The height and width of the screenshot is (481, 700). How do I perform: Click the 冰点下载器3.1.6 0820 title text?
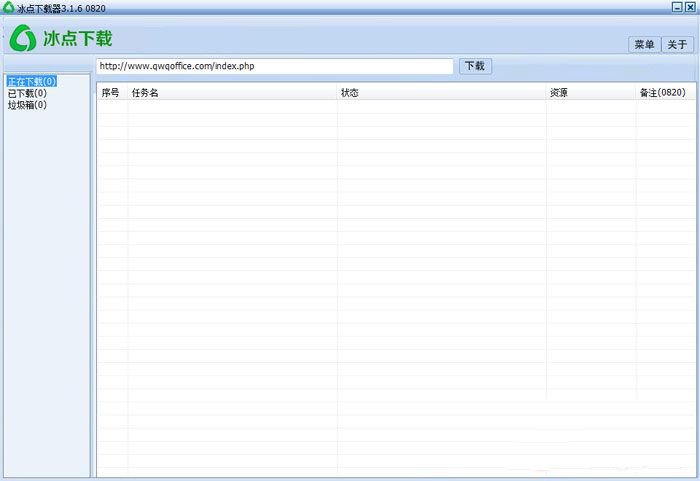61,8
